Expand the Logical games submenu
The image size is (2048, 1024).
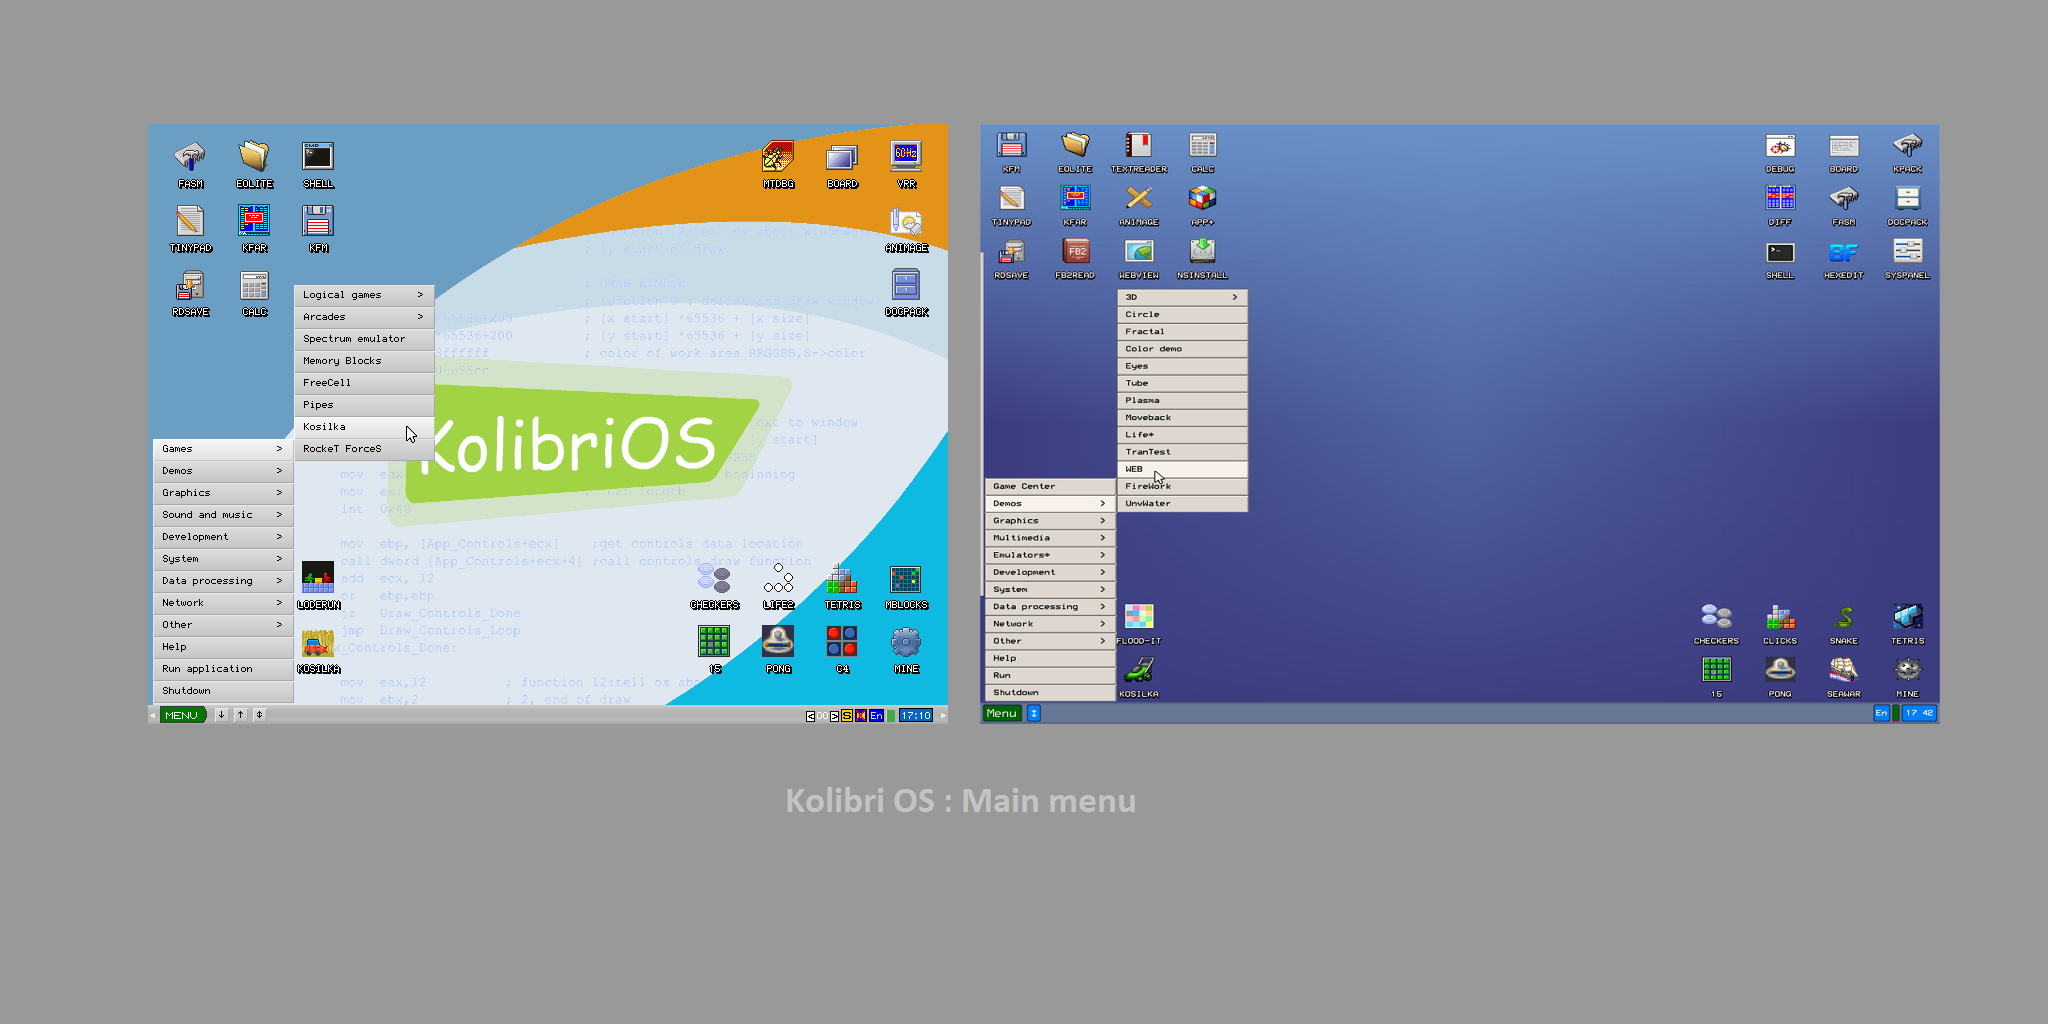tap(364, 295)
